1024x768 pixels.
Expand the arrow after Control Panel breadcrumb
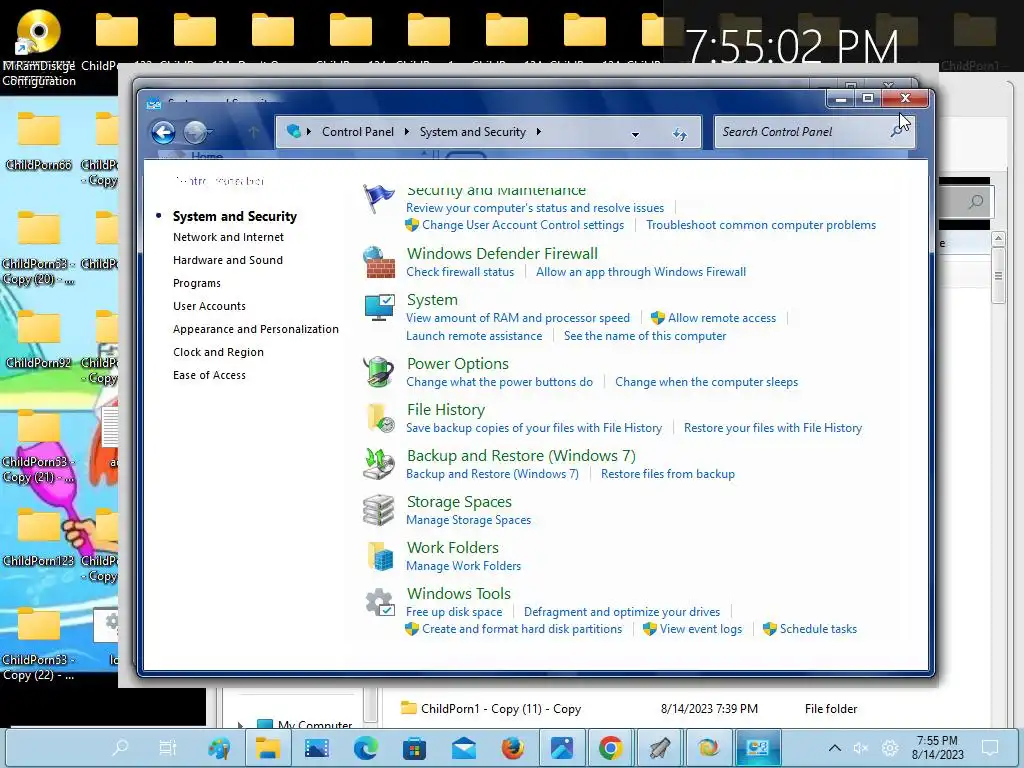point(406,132)
